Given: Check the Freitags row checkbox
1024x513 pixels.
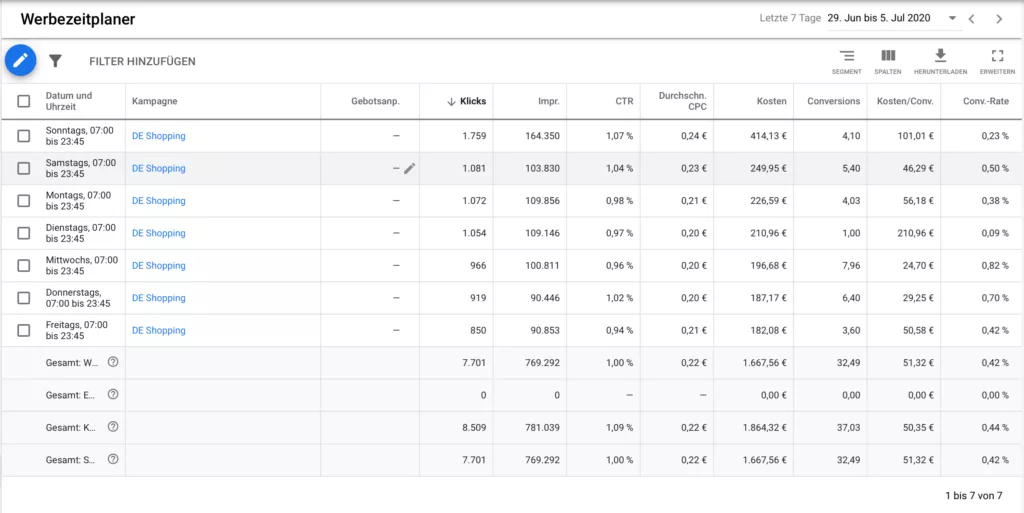Looking at the screenshot, I should (x=24, y=330).
